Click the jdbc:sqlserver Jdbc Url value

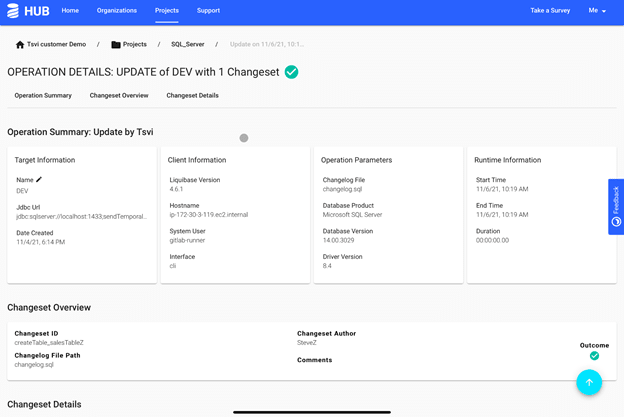pos(82,216)
